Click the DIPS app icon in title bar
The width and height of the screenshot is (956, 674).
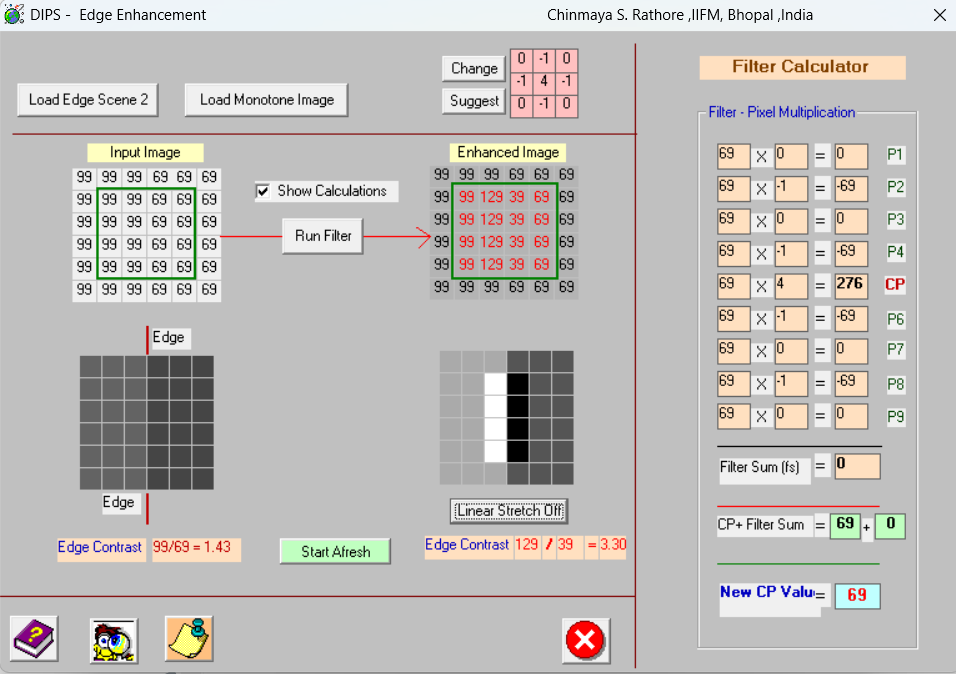pos(14,15)
